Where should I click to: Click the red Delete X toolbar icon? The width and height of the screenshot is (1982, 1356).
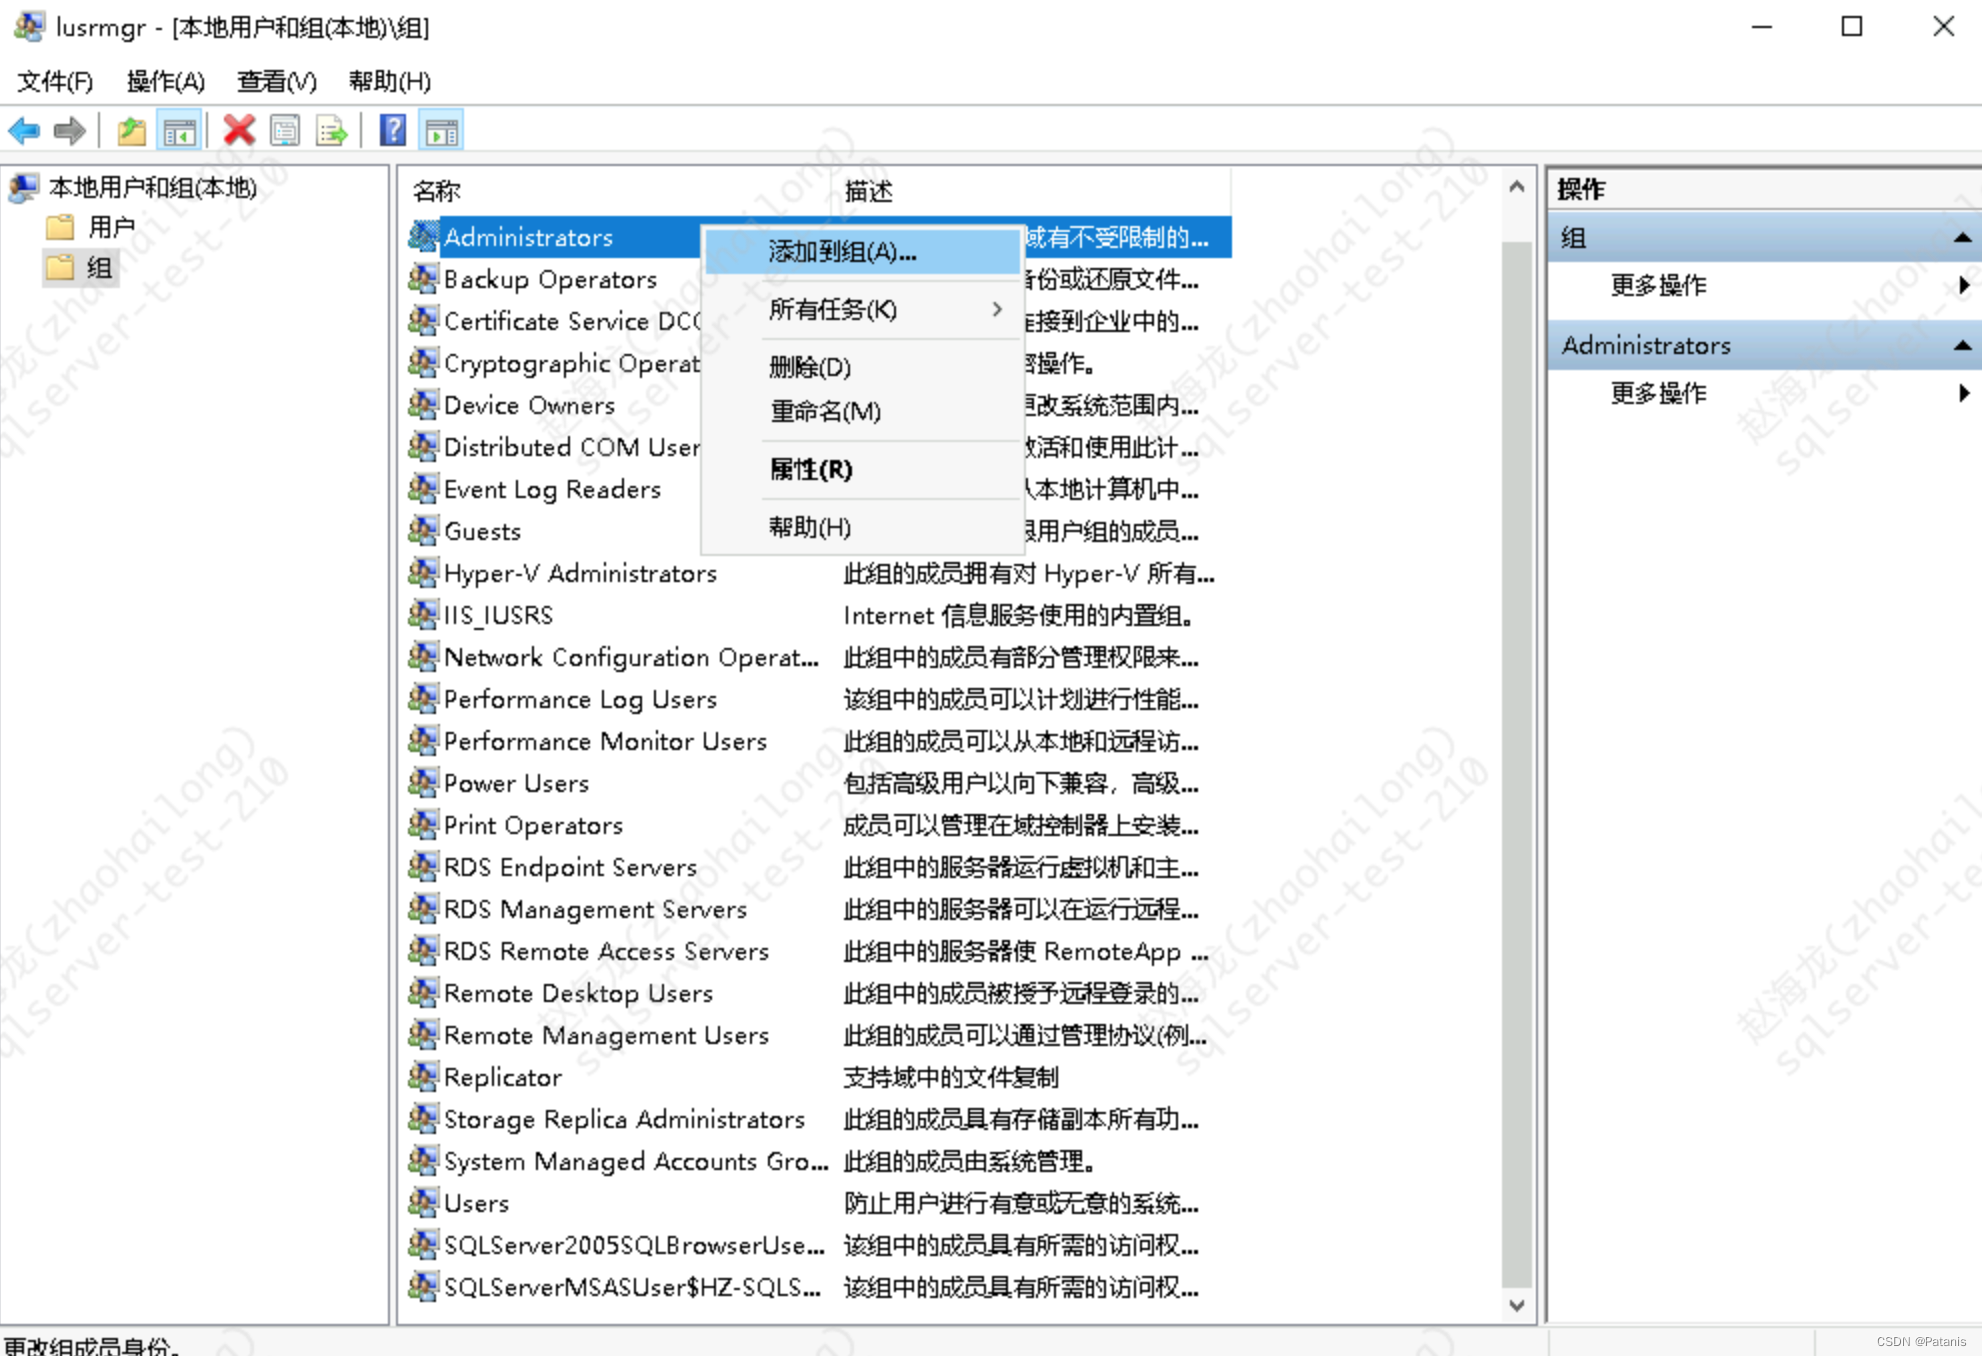coord(239,130)
